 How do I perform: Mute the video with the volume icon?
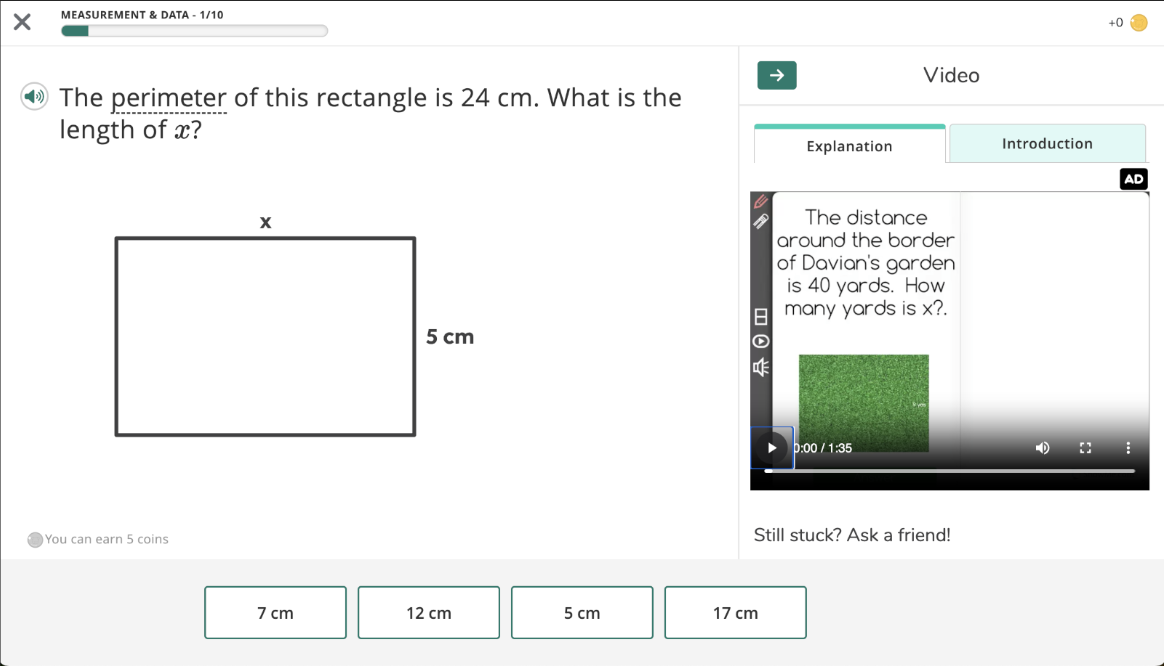1042,448
